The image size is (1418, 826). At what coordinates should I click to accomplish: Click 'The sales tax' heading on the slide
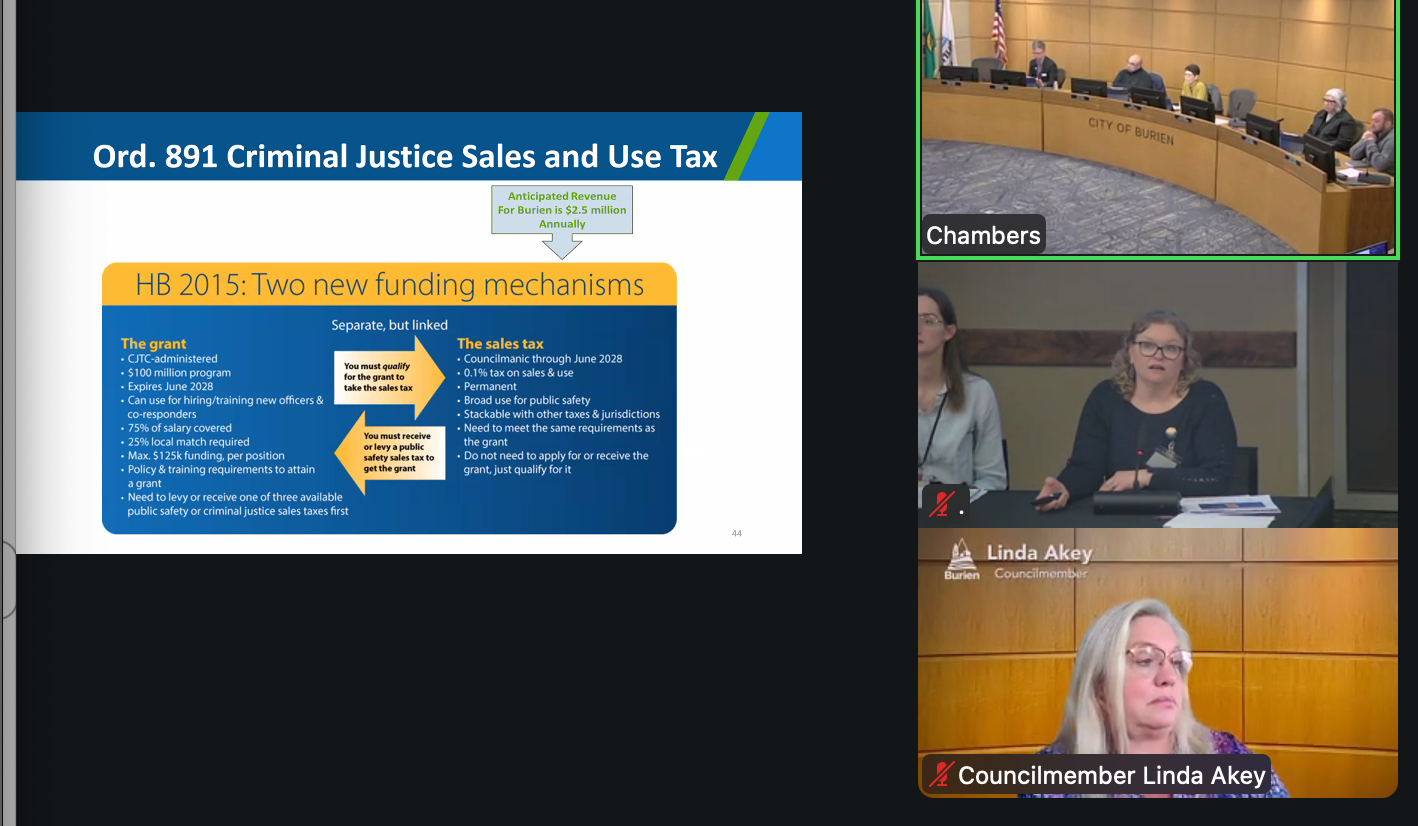pos(500,344)
